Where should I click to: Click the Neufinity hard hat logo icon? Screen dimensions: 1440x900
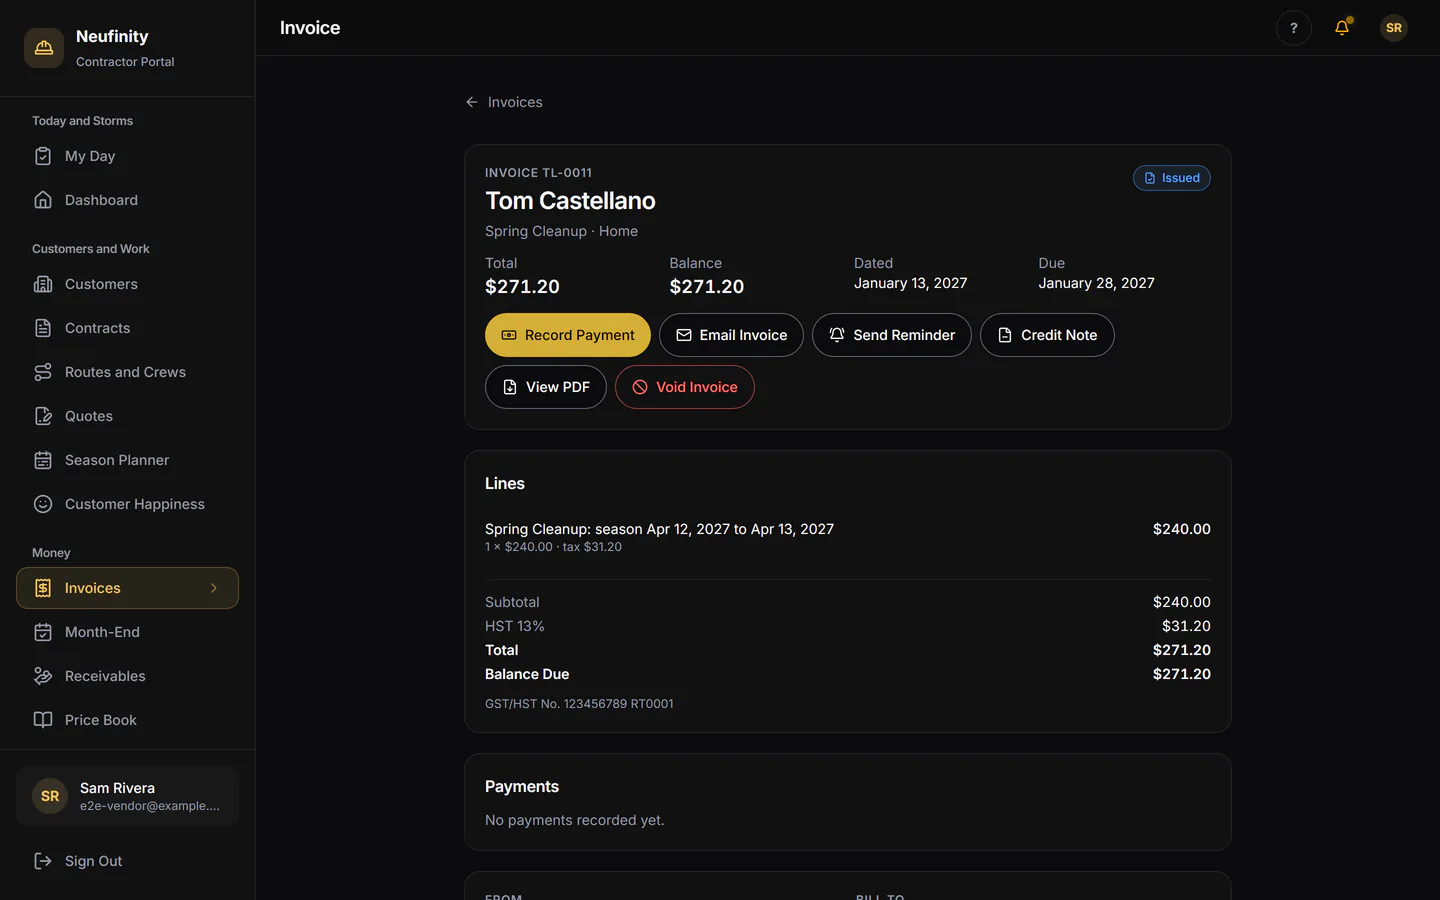pos(44,48)
